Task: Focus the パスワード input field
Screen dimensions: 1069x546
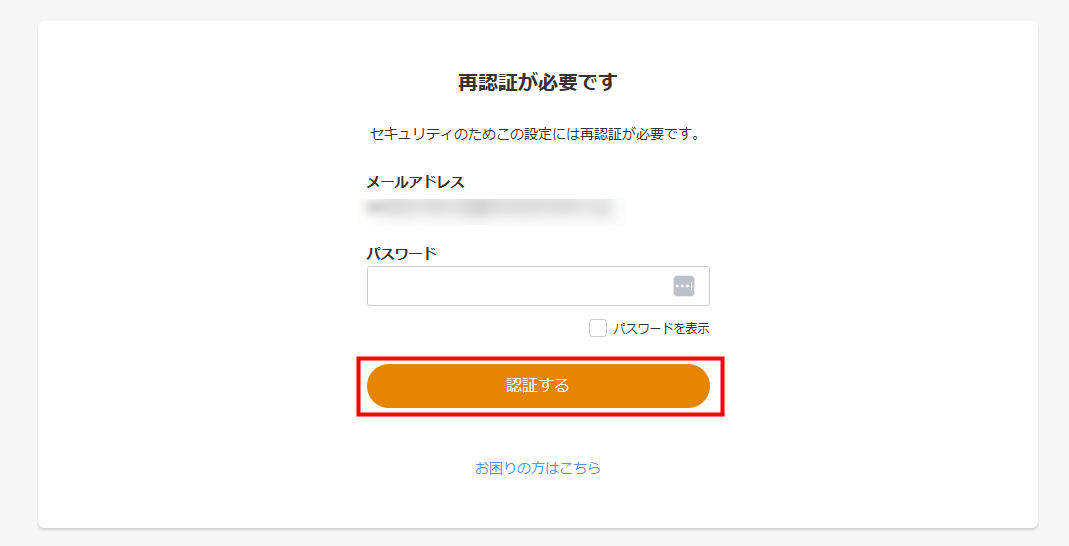Action: (x=515, y=286)
